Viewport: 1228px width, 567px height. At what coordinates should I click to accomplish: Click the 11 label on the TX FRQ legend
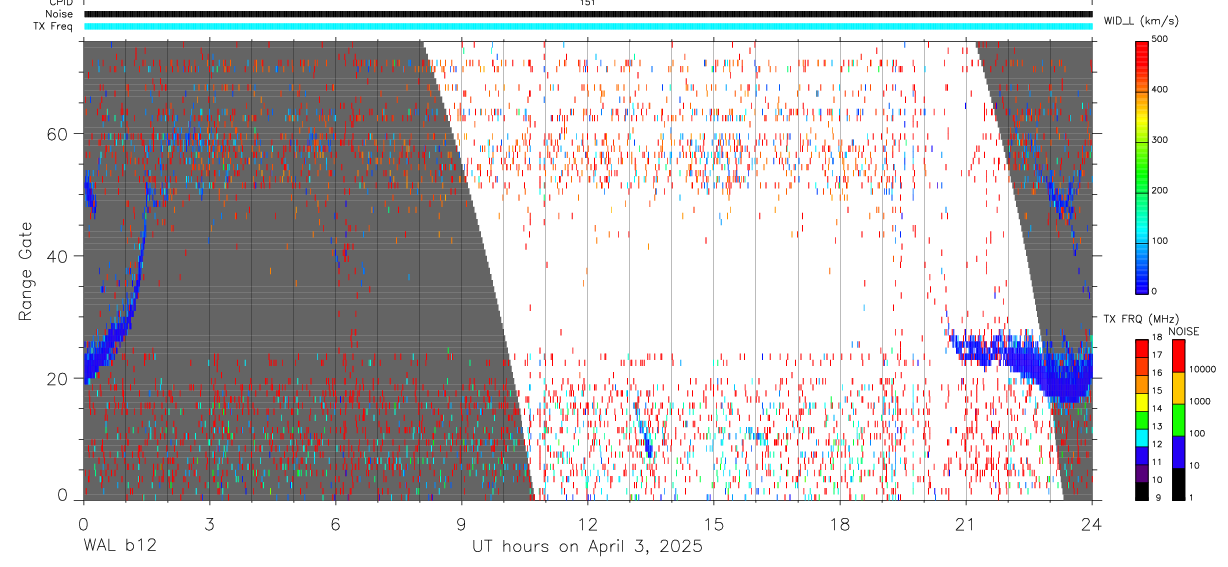(x=1159, y=462)
